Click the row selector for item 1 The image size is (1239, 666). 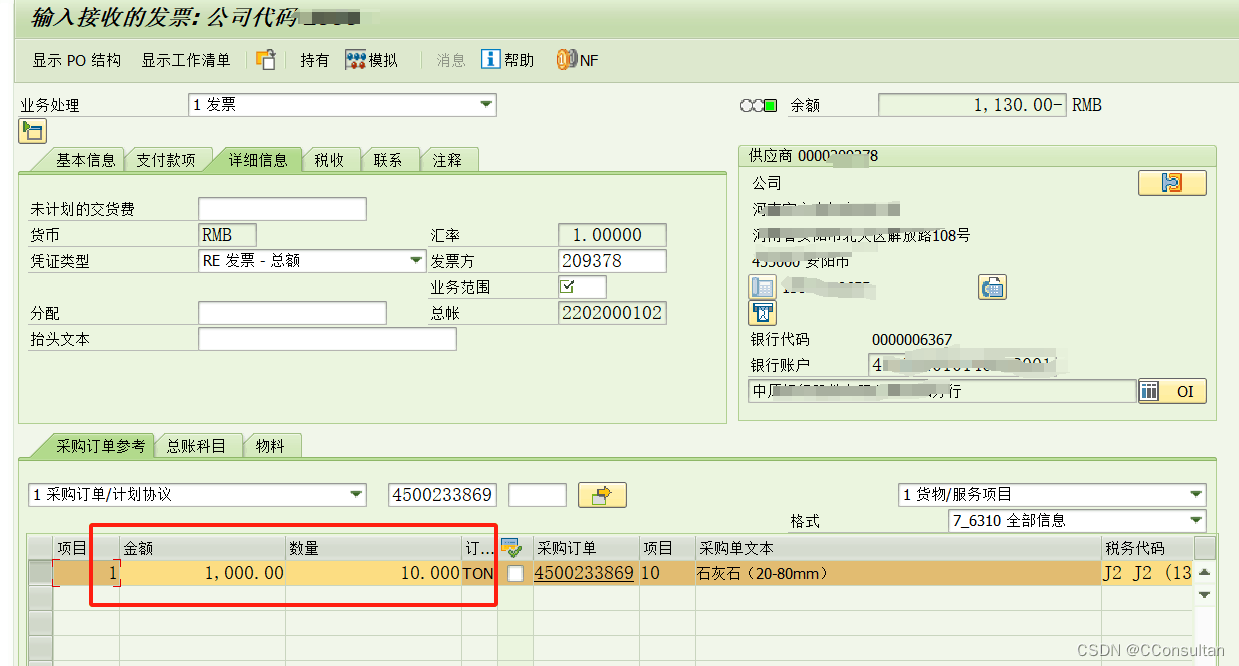(39, 574)
